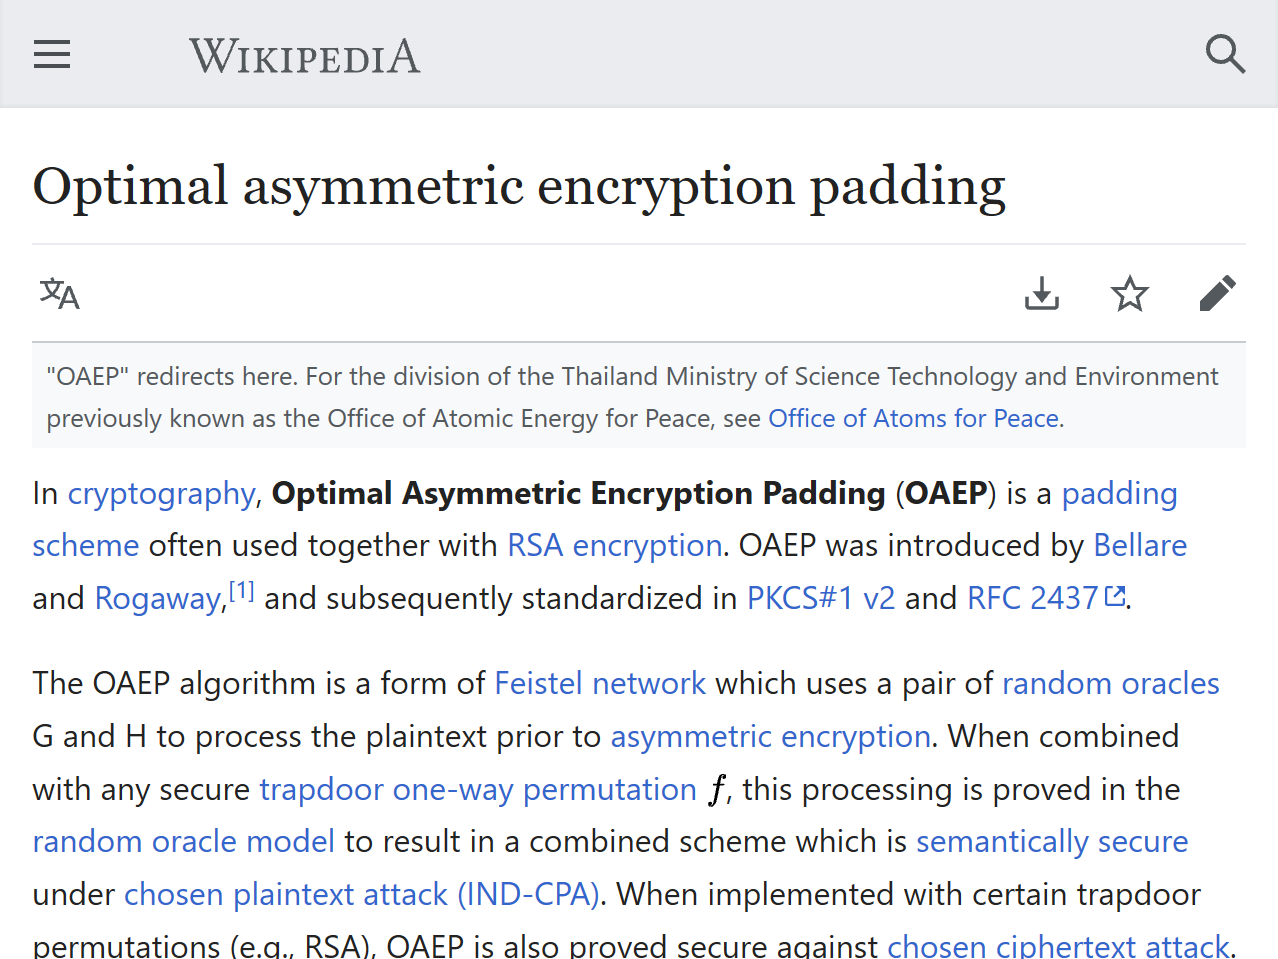Image resolution: width=1278 pixels, height=959 pixels.
Task: Open chosen plaintext attack (IND-CPA) link
Action: (x=361, y=894)
